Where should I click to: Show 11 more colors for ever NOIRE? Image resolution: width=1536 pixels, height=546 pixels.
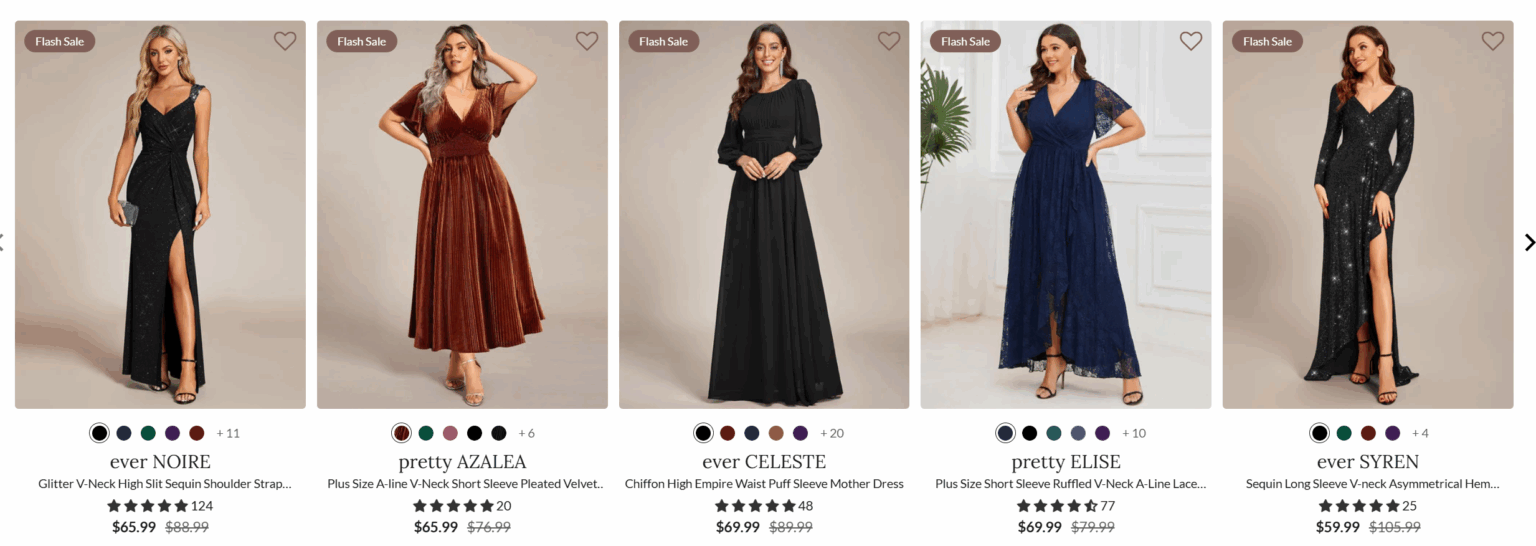tap(228, 433)
